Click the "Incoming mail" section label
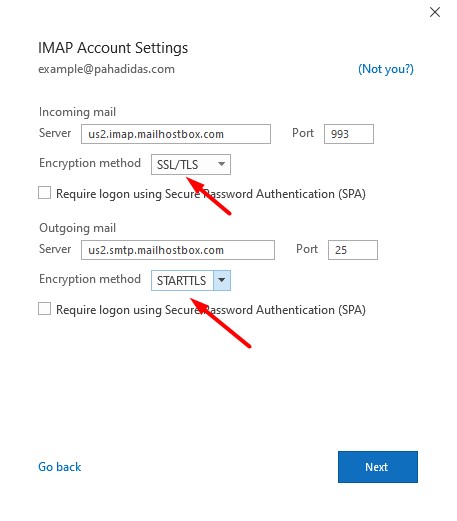Image resolution: width=457 pixels, height=521 pixels. [x=77, y=112]
